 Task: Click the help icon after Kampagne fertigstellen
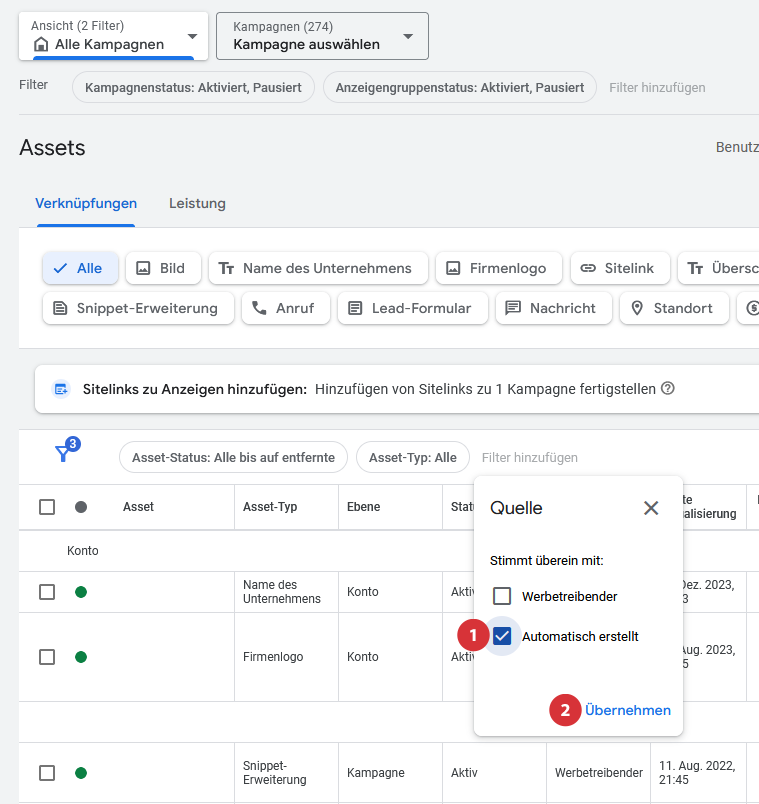point(667,389)
